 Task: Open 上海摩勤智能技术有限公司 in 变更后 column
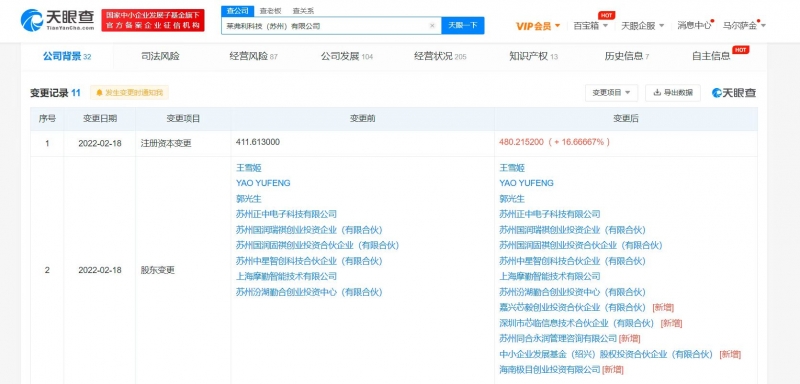[x=549, y=276]
